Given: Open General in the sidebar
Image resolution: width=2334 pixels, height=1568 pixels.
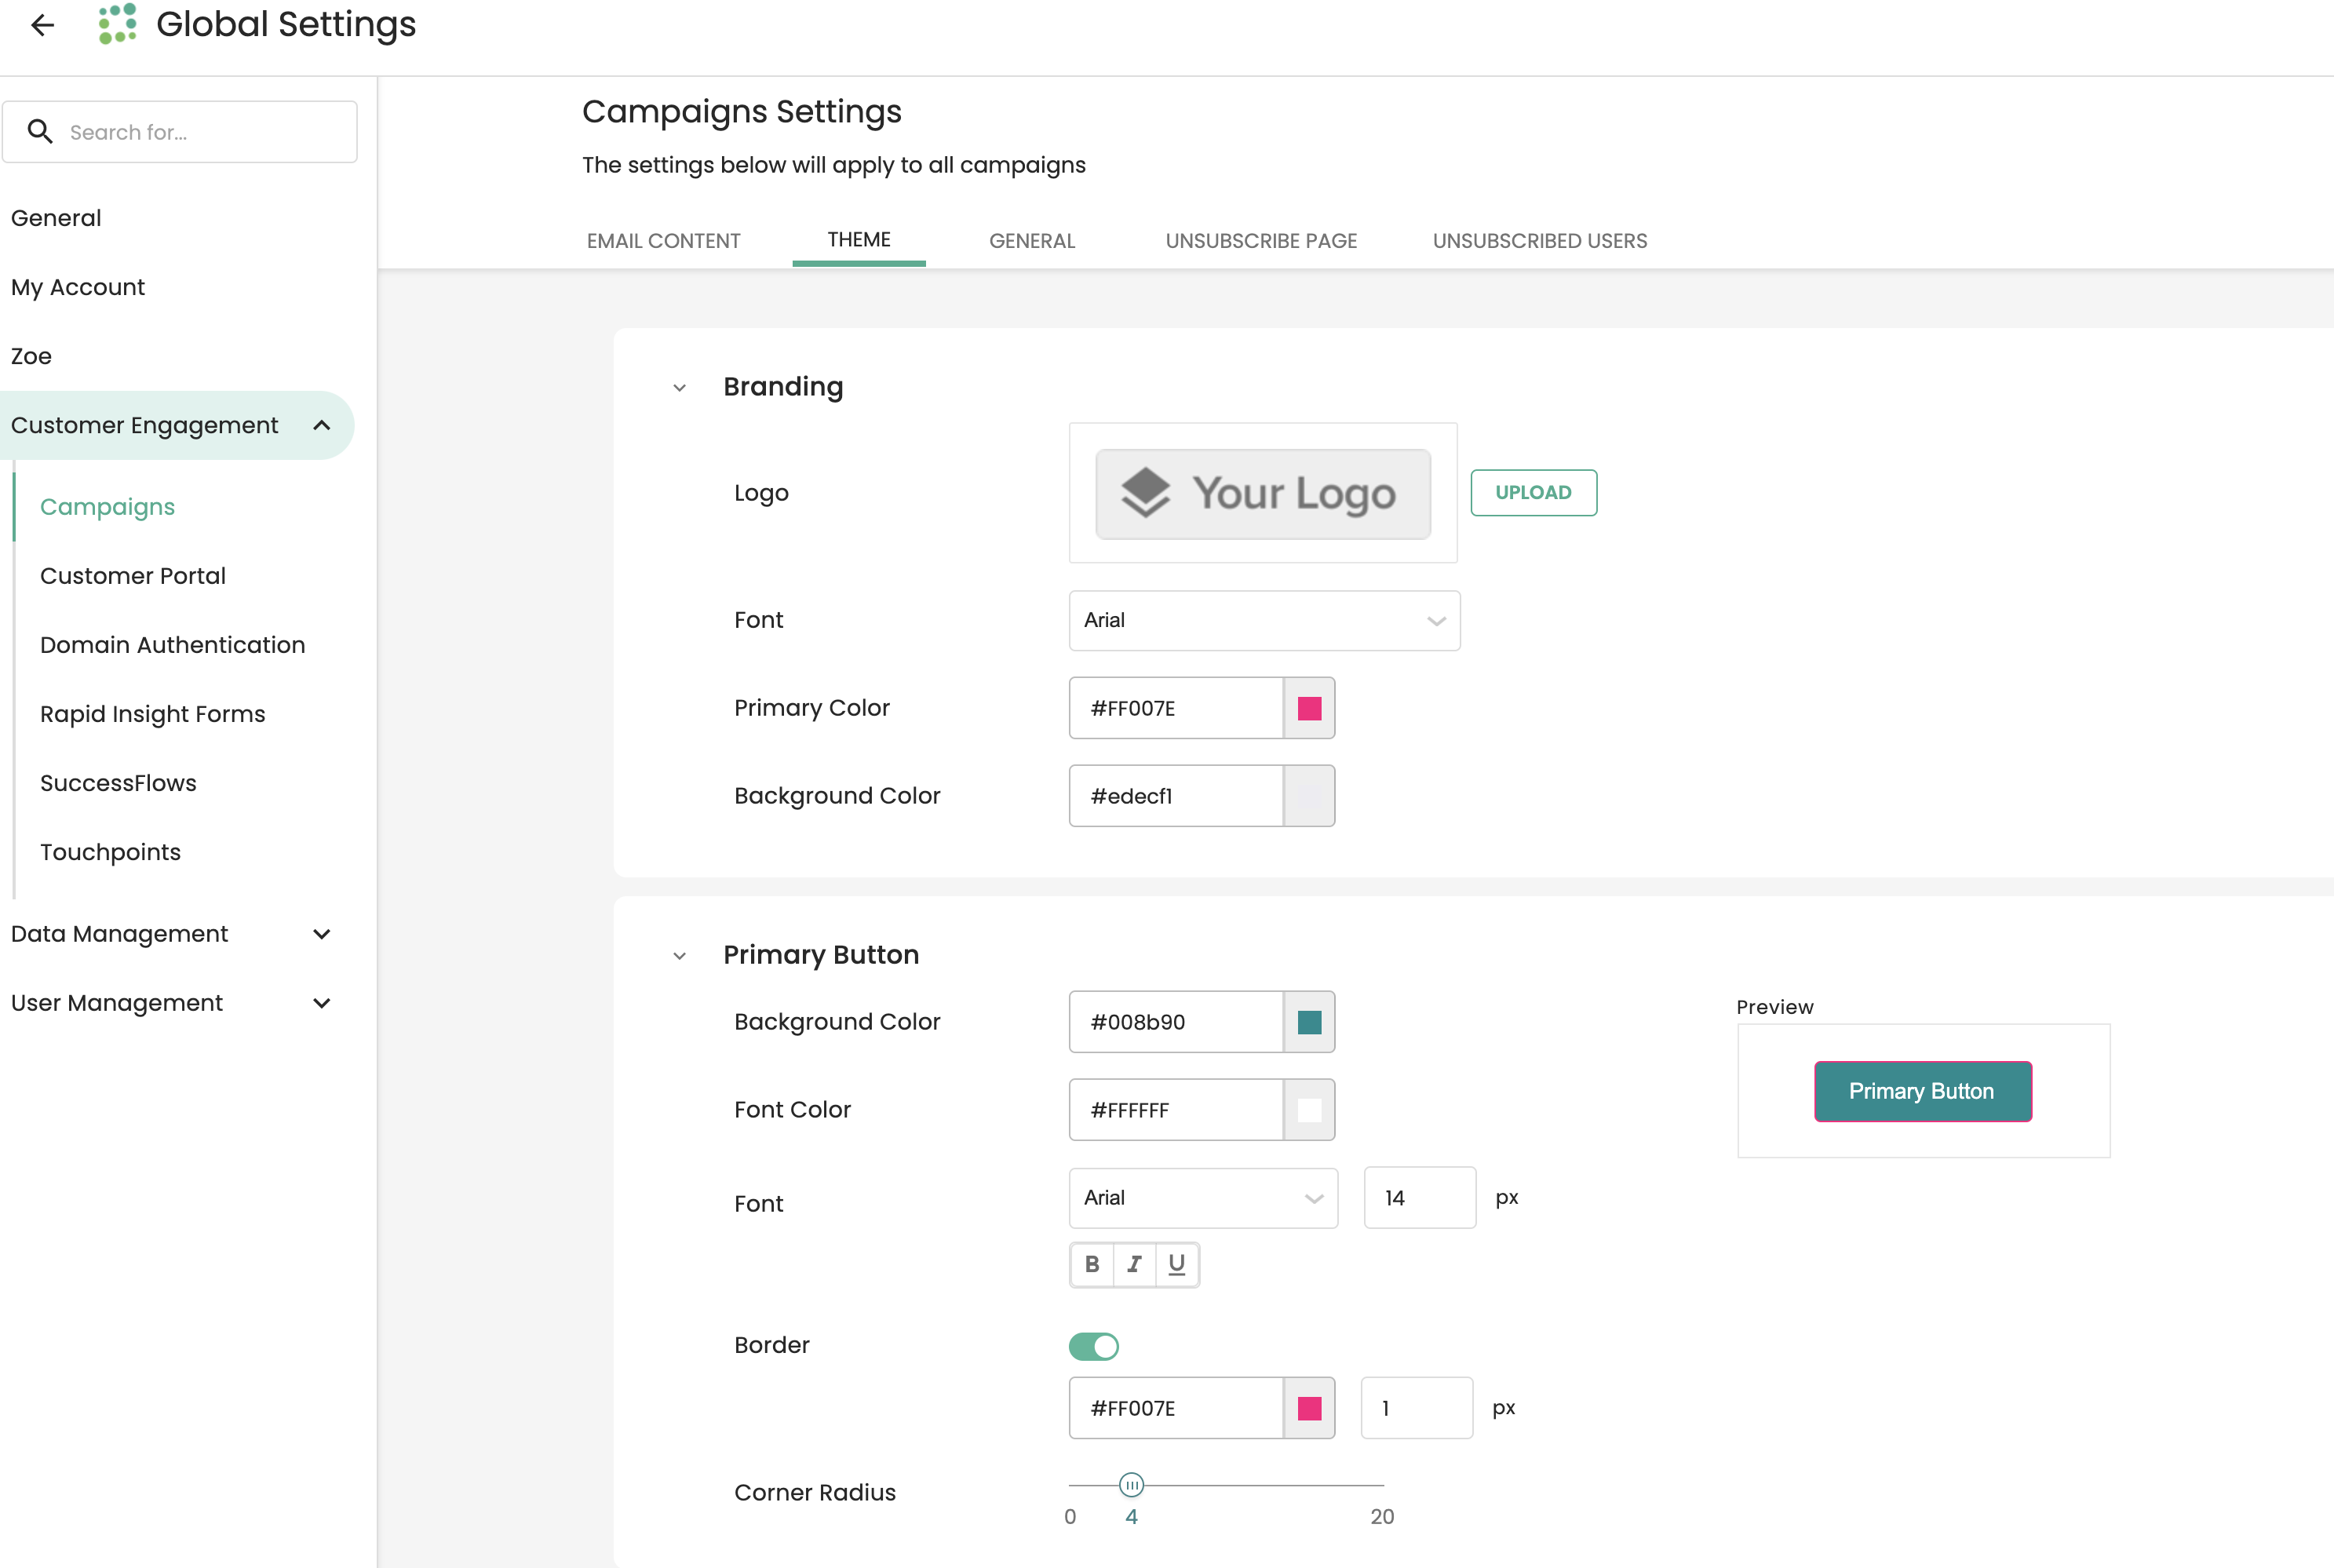Looking at the screenshot, I should [x=56, y=218].
